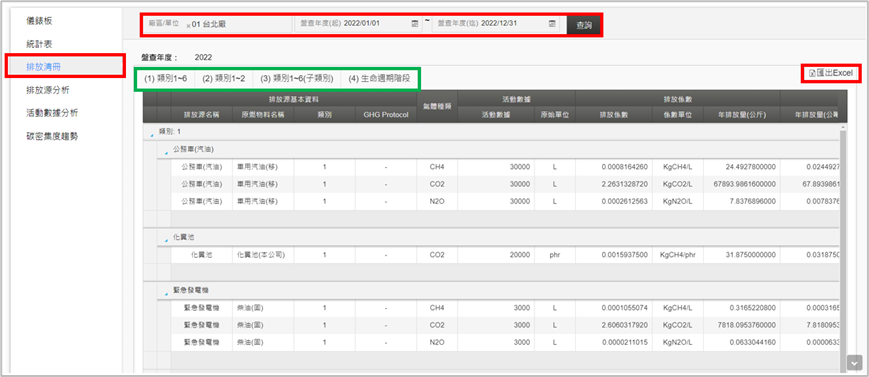Select cell 0.0002612563

[625, 201]
